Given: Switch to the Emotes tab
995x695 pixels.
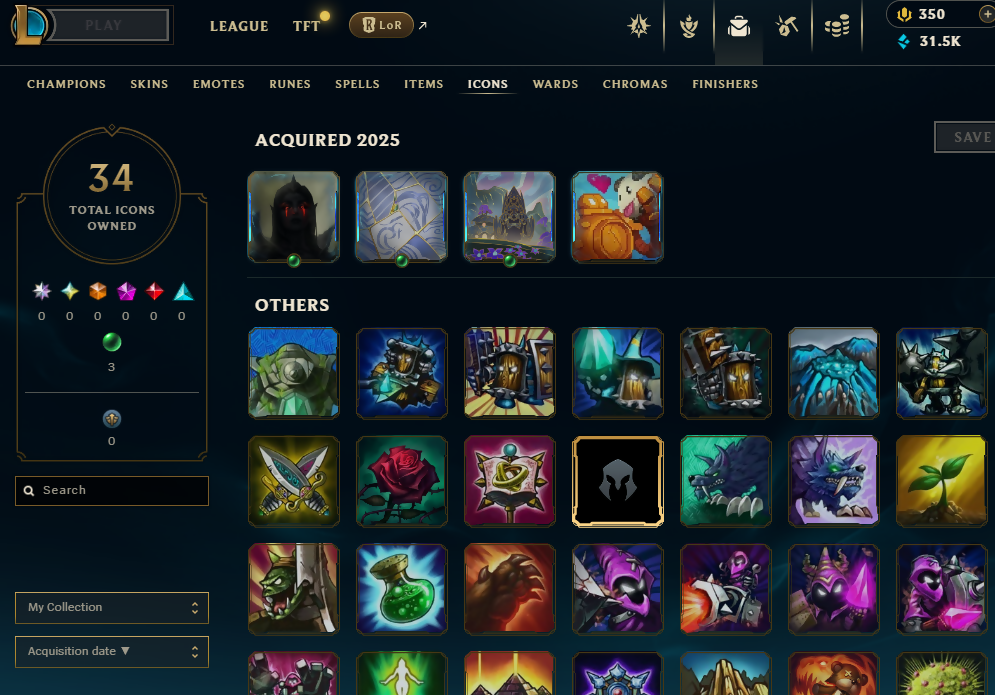Looking at the screenshot, I should (219, 84).
